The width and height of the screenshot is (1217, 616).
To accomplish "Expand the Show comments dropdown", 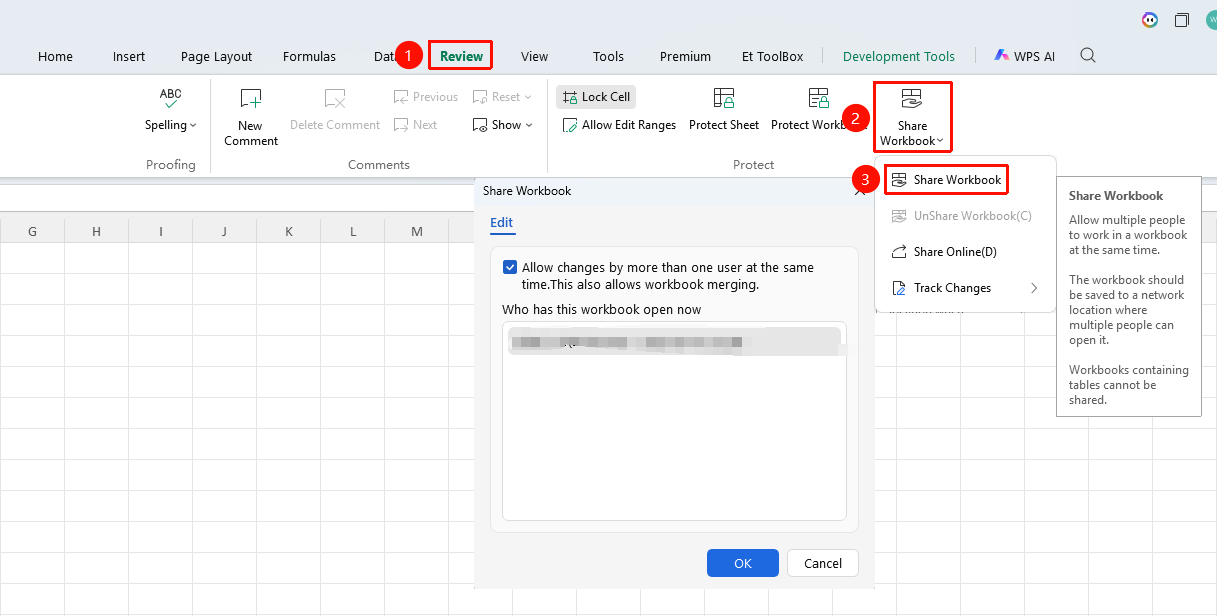I will [502, 125].
